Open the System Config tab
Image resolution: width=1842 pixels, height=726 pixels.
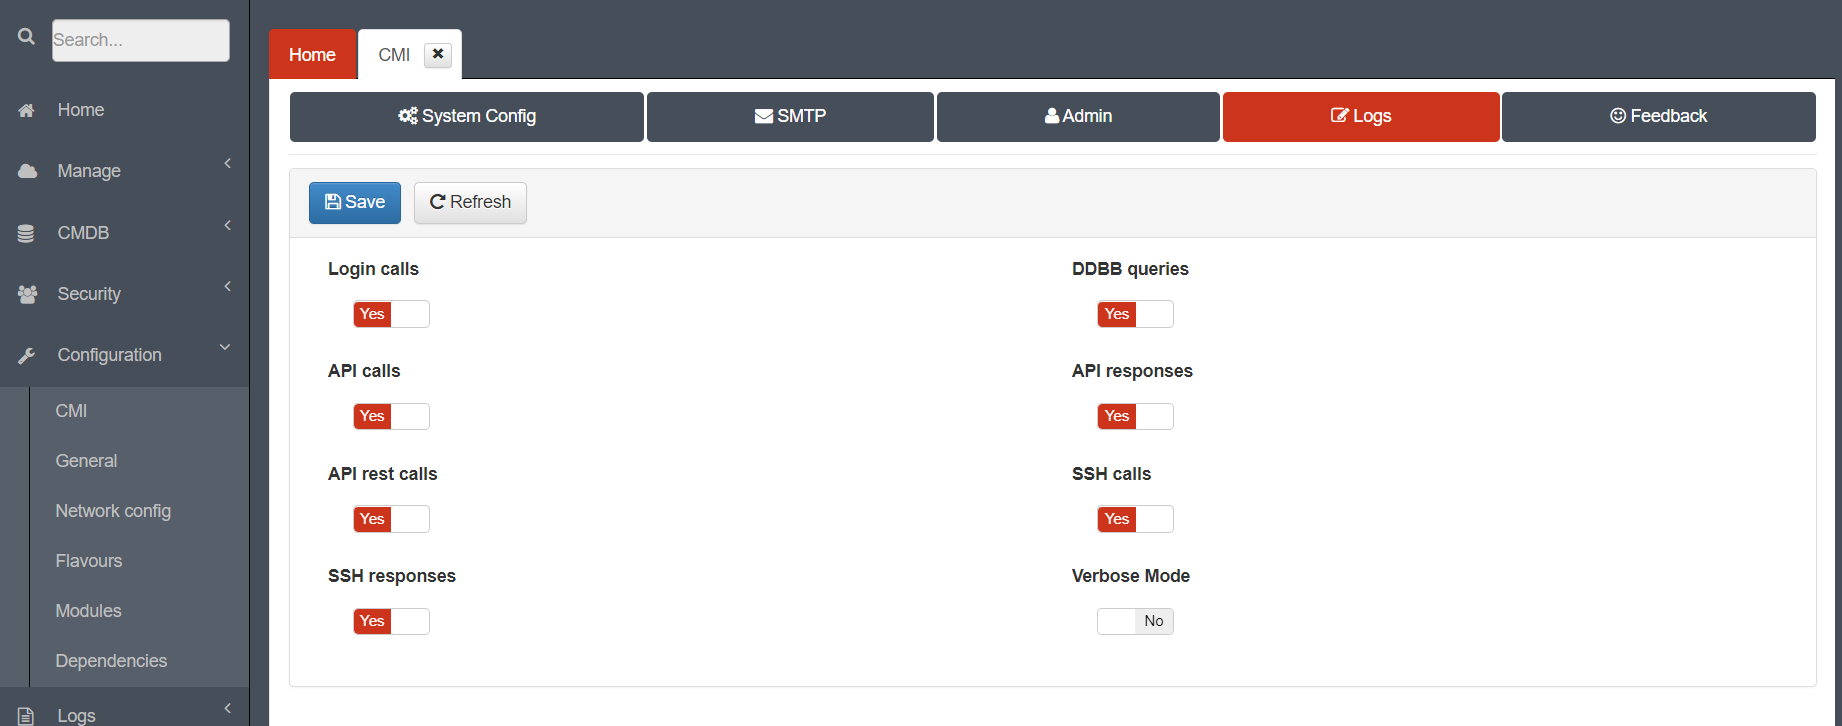467,117
